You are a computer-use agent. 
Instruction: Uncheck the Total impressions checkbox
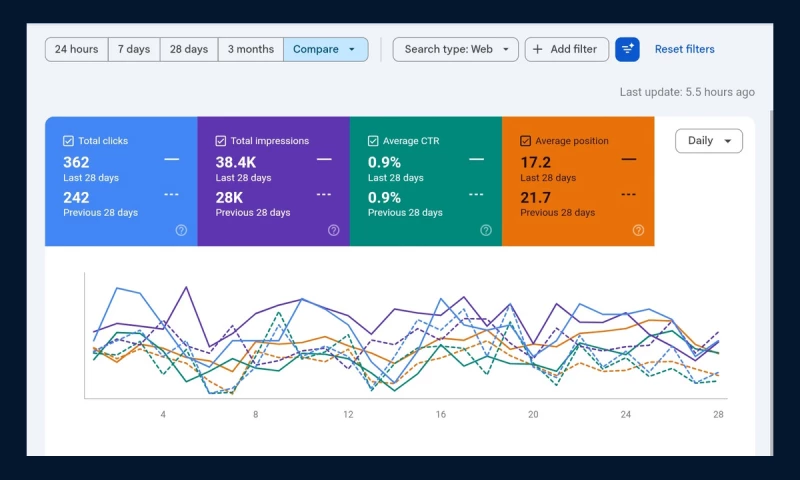[220, 141]
